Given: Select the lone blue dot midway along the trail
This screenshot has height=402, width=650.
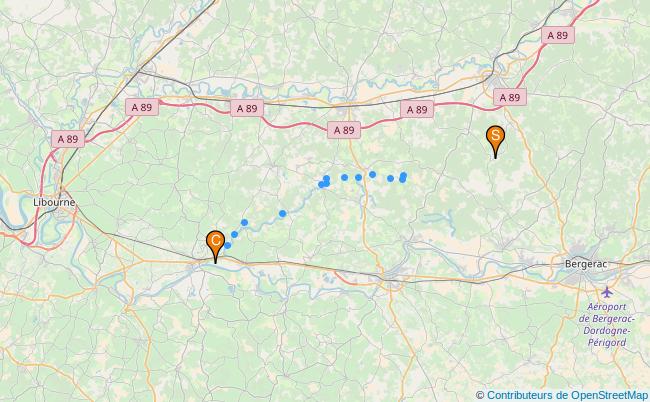Looking at the screenshot, I should point(283,214).
